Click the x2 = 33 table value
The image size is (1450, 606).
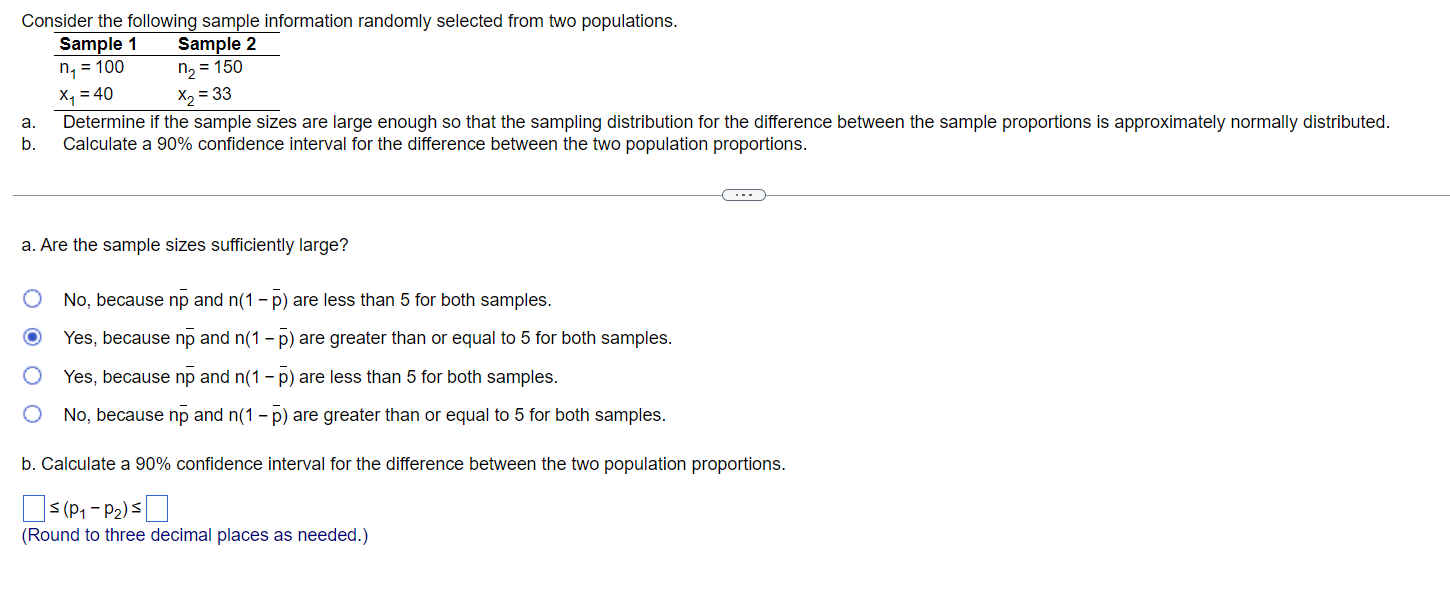point(203,94)
